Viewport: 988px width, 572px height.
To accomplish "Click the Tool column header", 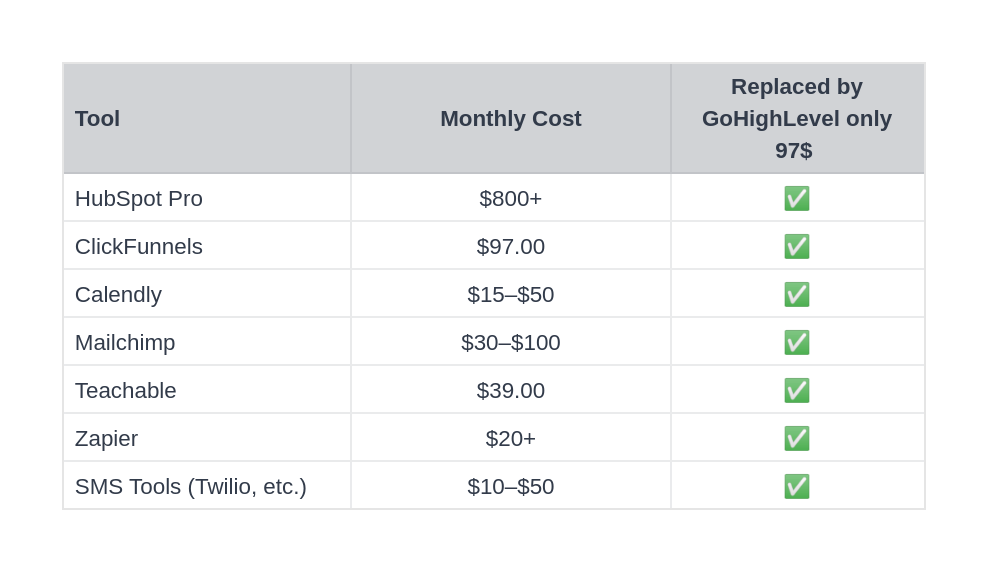I will [x=98, y=118].
